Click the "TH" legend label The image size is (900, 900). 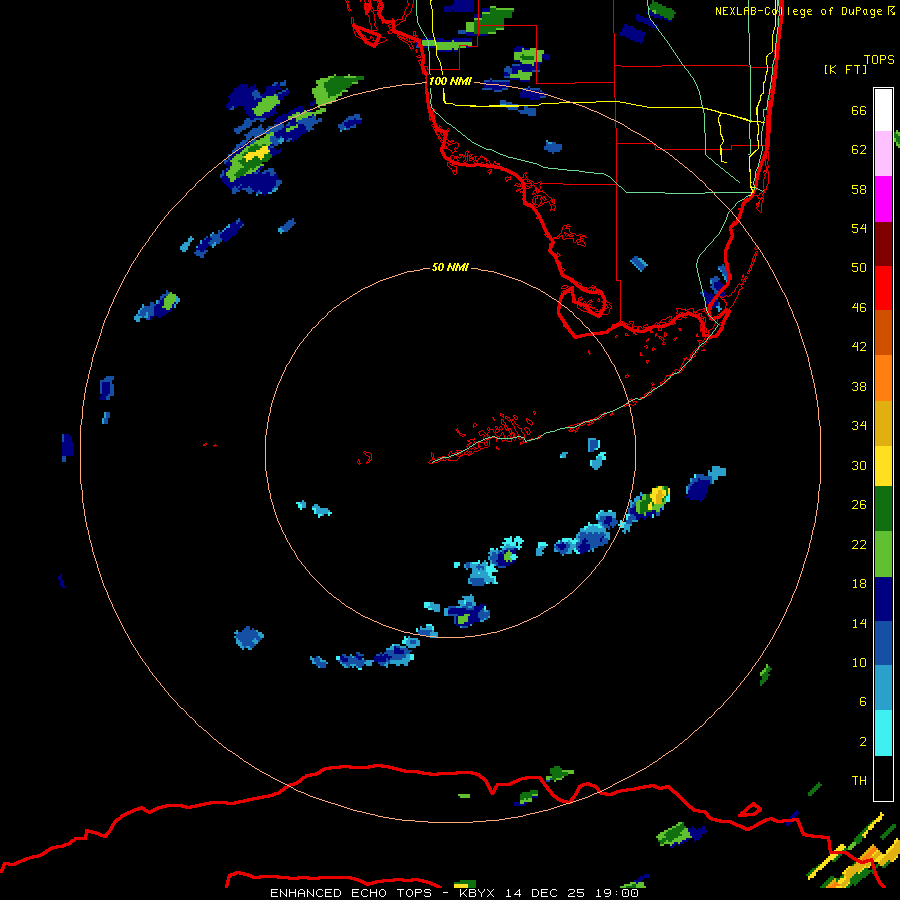pos(859,781)
